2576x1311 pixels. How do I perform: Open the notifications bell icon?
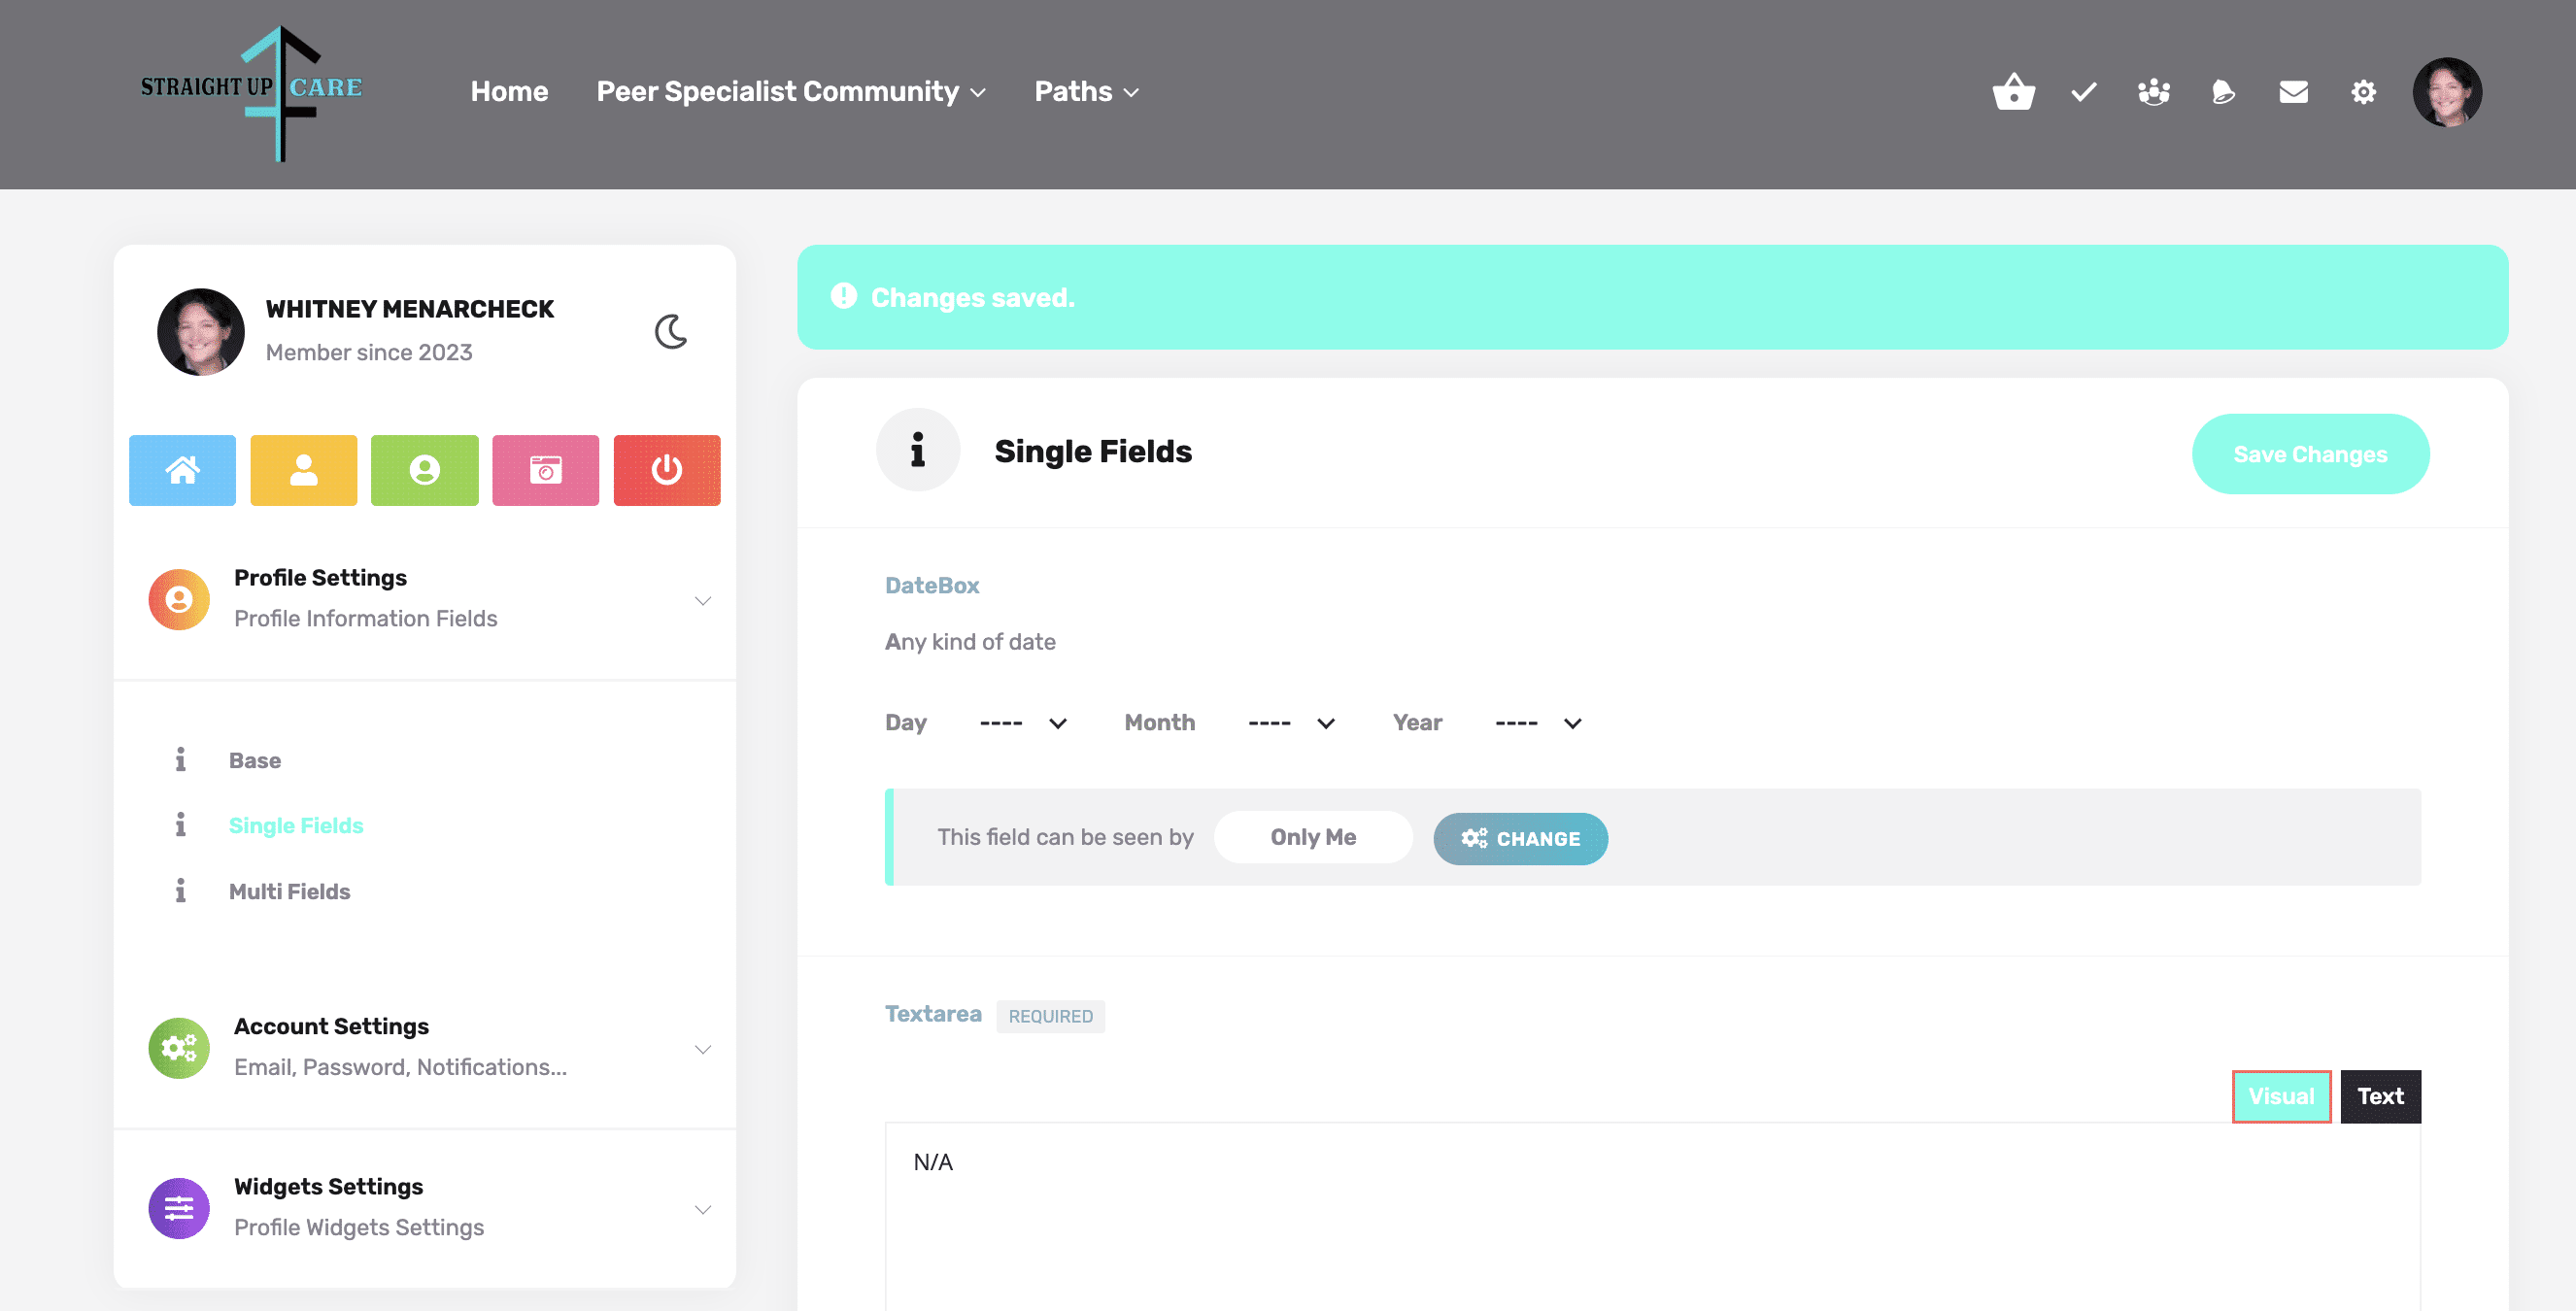pos(2223,92)
